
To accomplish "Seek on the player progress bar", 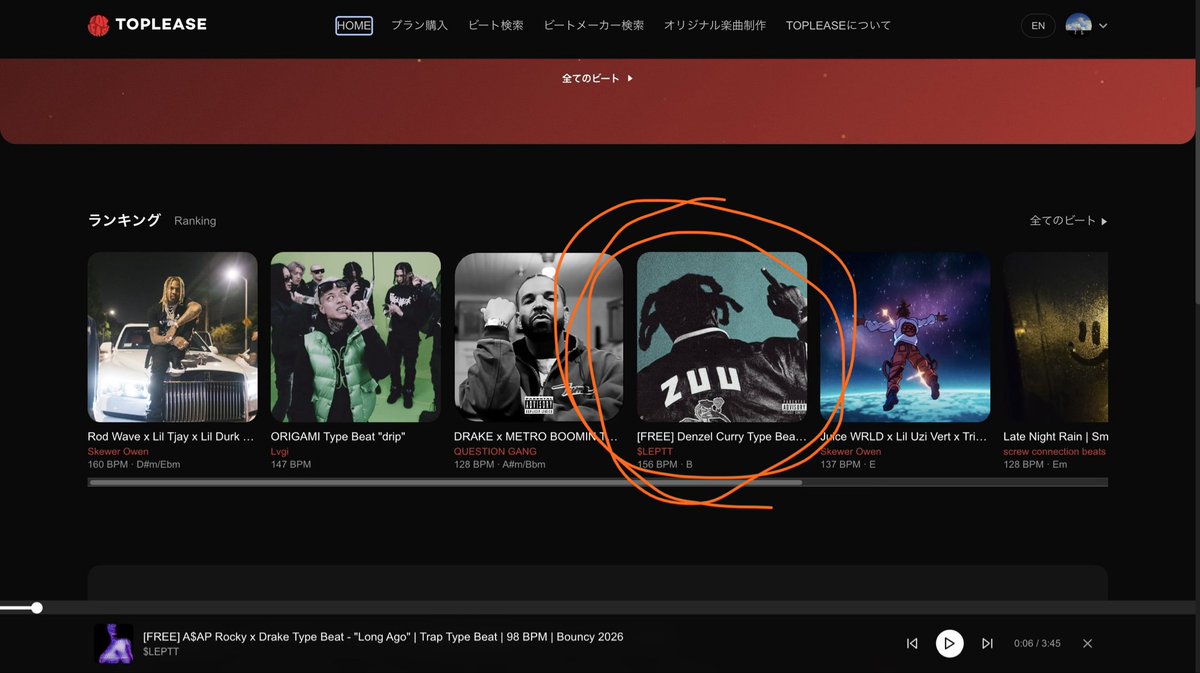I will [x=600, y=607].
